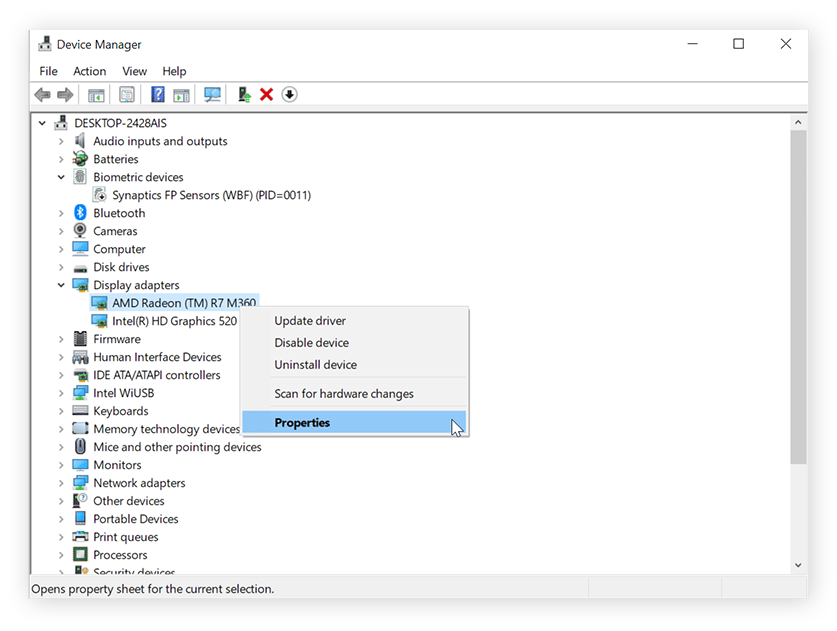The image size is (837, 631).
Task: Click the Device Manager title bar icon
Action: click(45, 44)
